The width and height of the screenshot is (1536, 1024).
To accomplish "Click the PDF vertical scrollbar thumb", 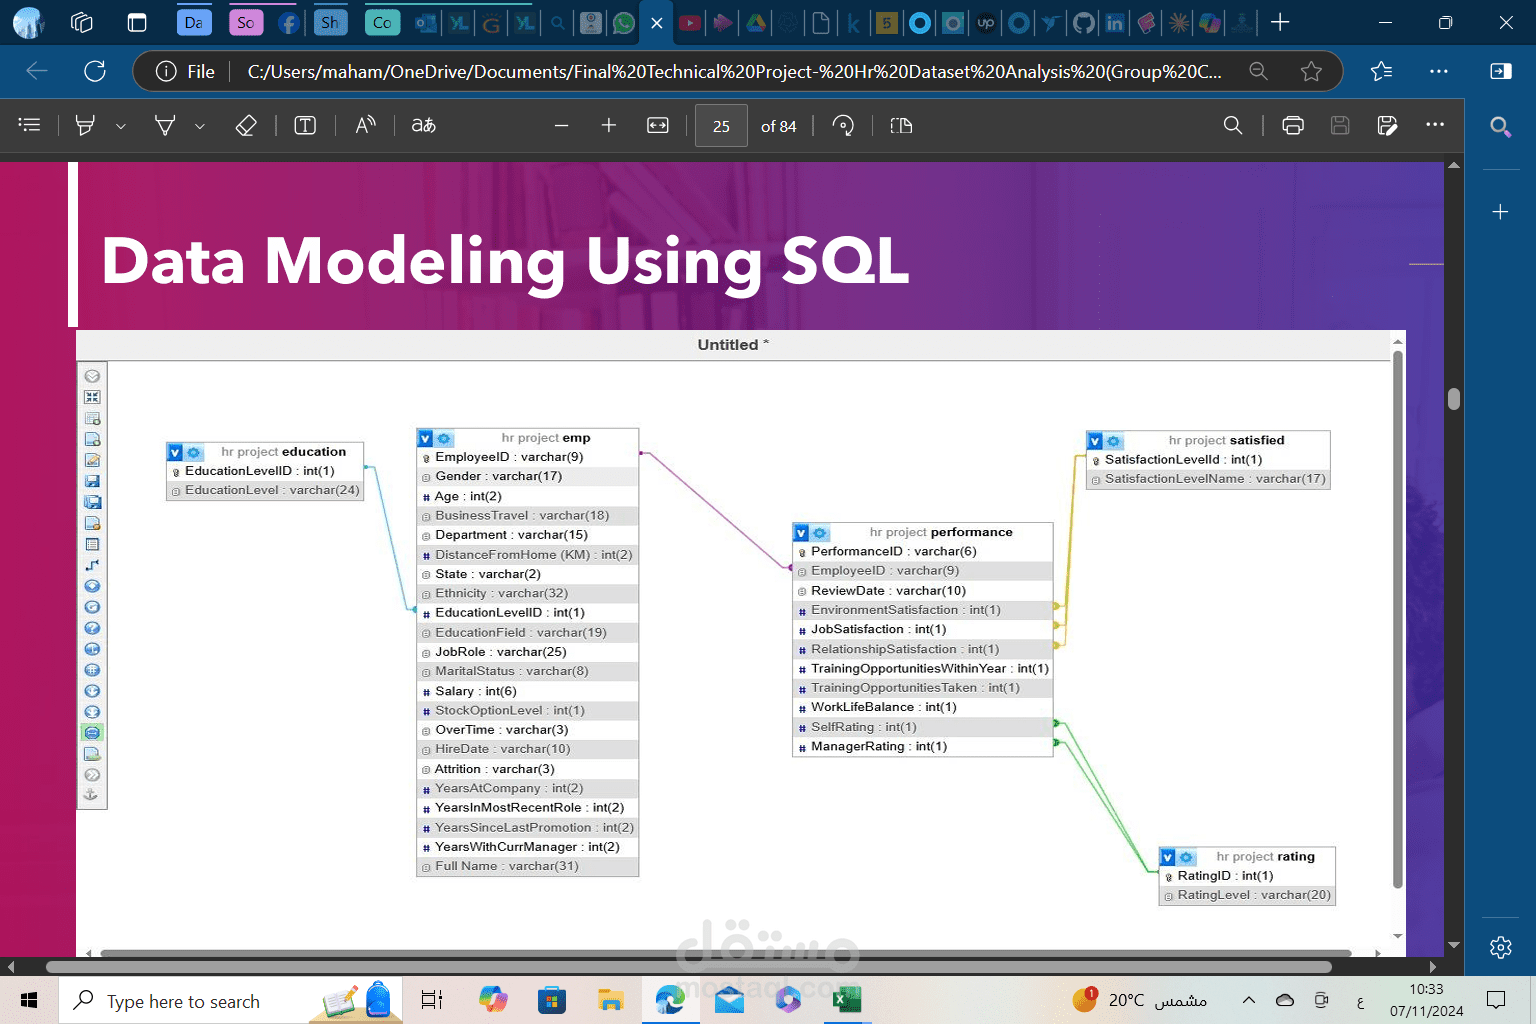I will coord(1454,399).
